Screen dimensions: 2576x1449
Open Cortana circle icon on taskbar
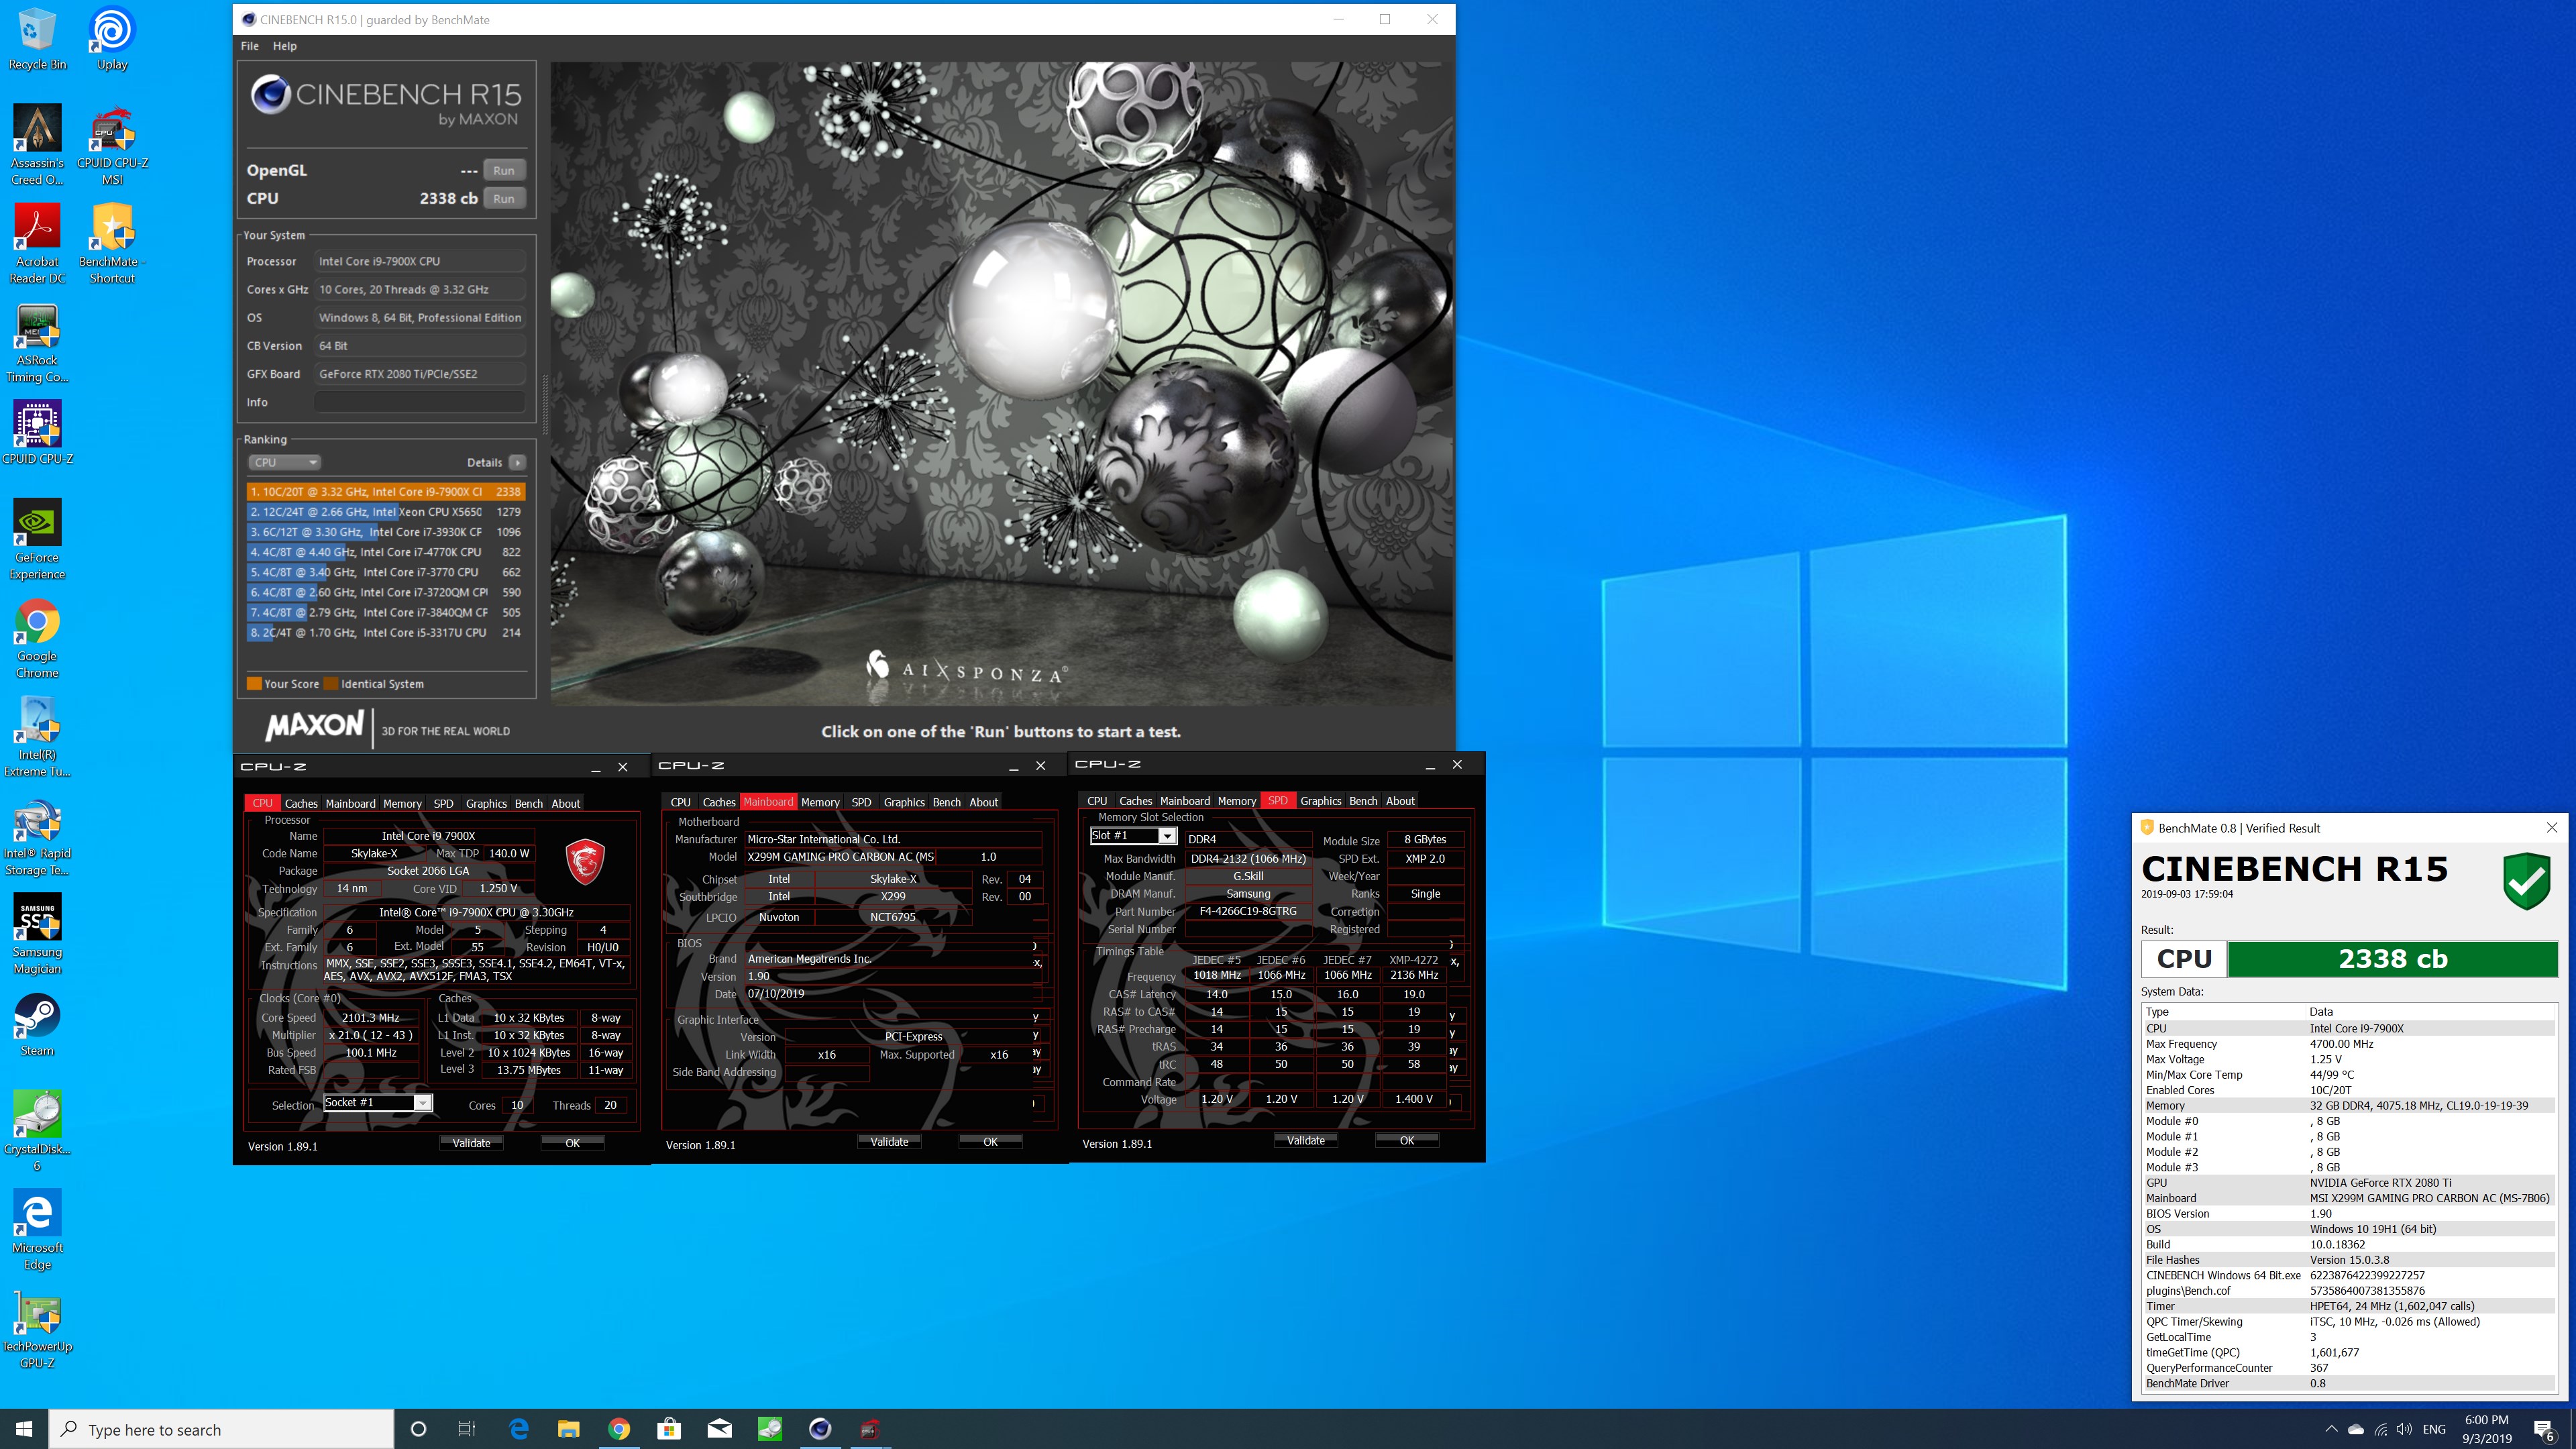pyautogui.click(x=418, y=1429)
